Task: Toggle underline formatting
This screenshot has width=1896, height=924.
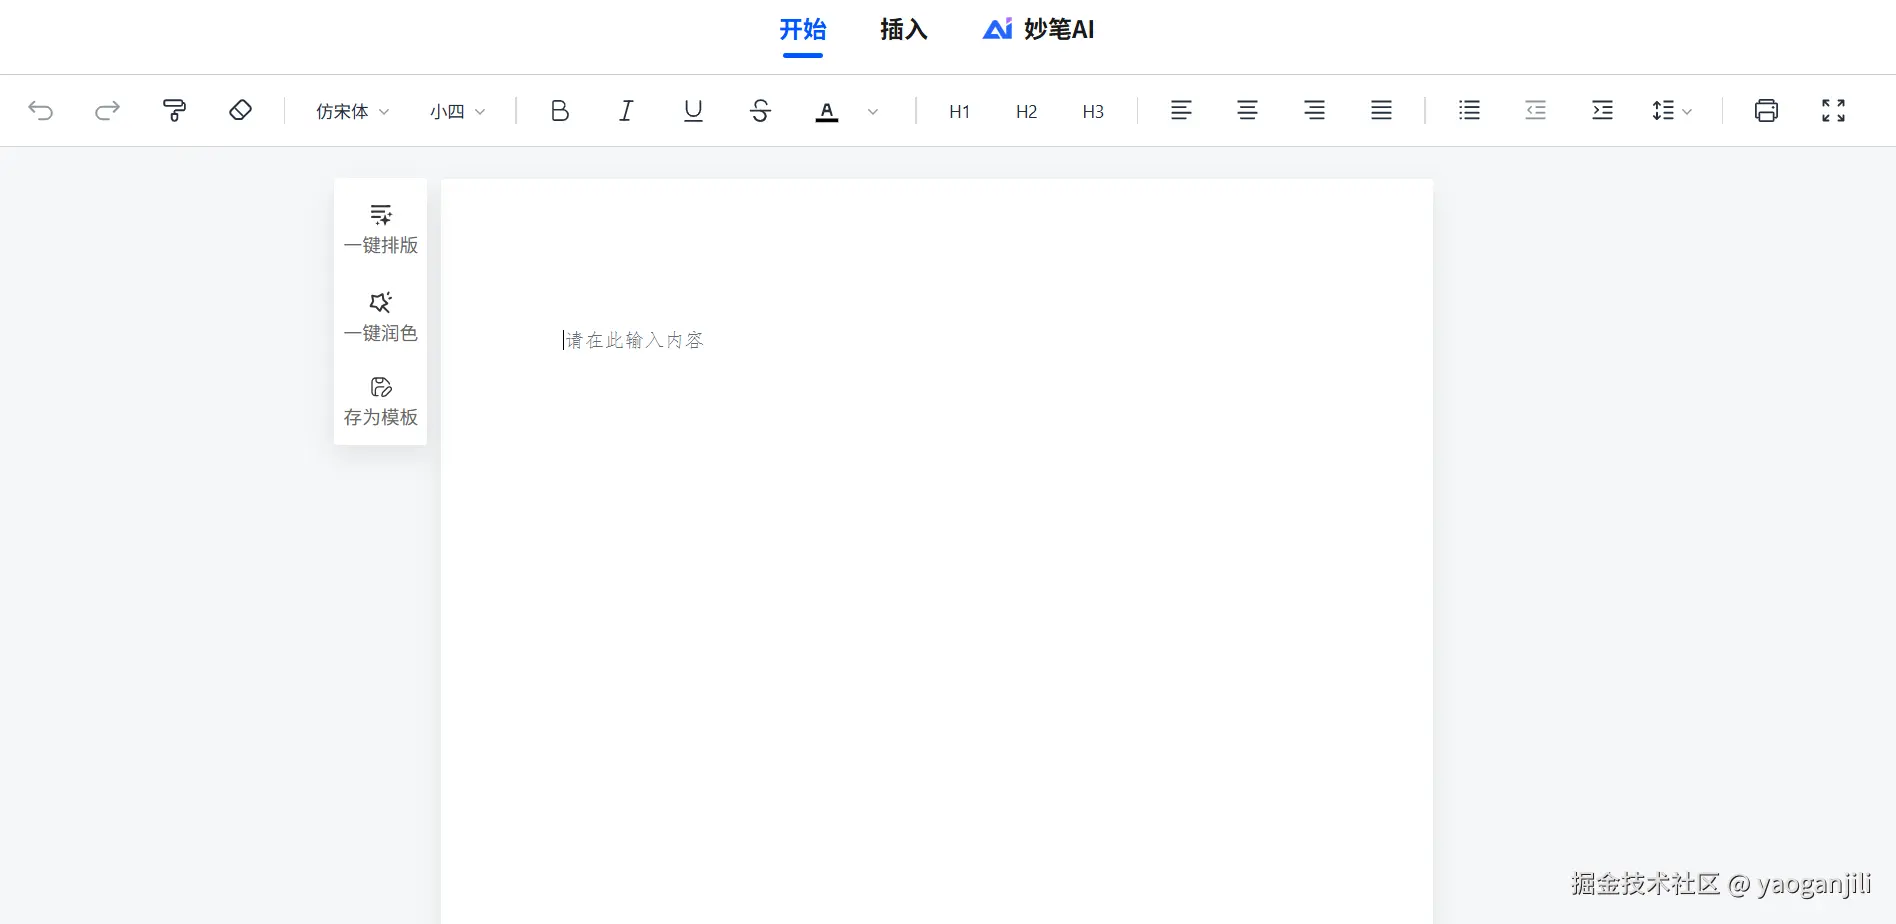Action: (693, 111)
